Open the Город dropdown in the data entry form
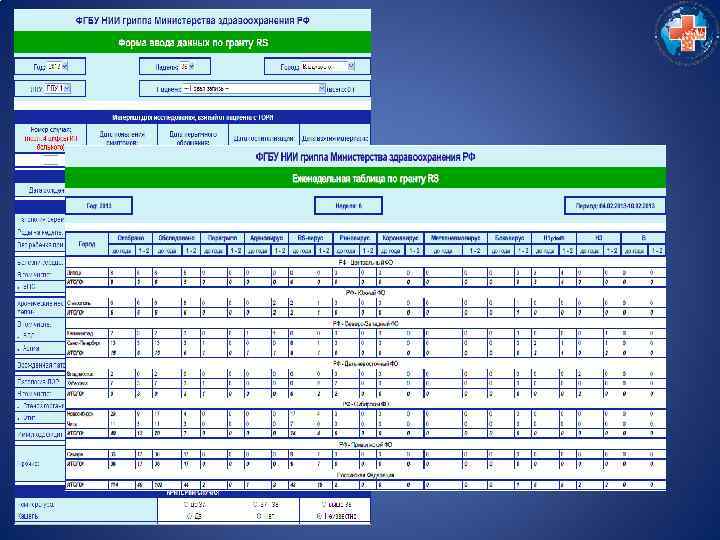 [328, 67]
